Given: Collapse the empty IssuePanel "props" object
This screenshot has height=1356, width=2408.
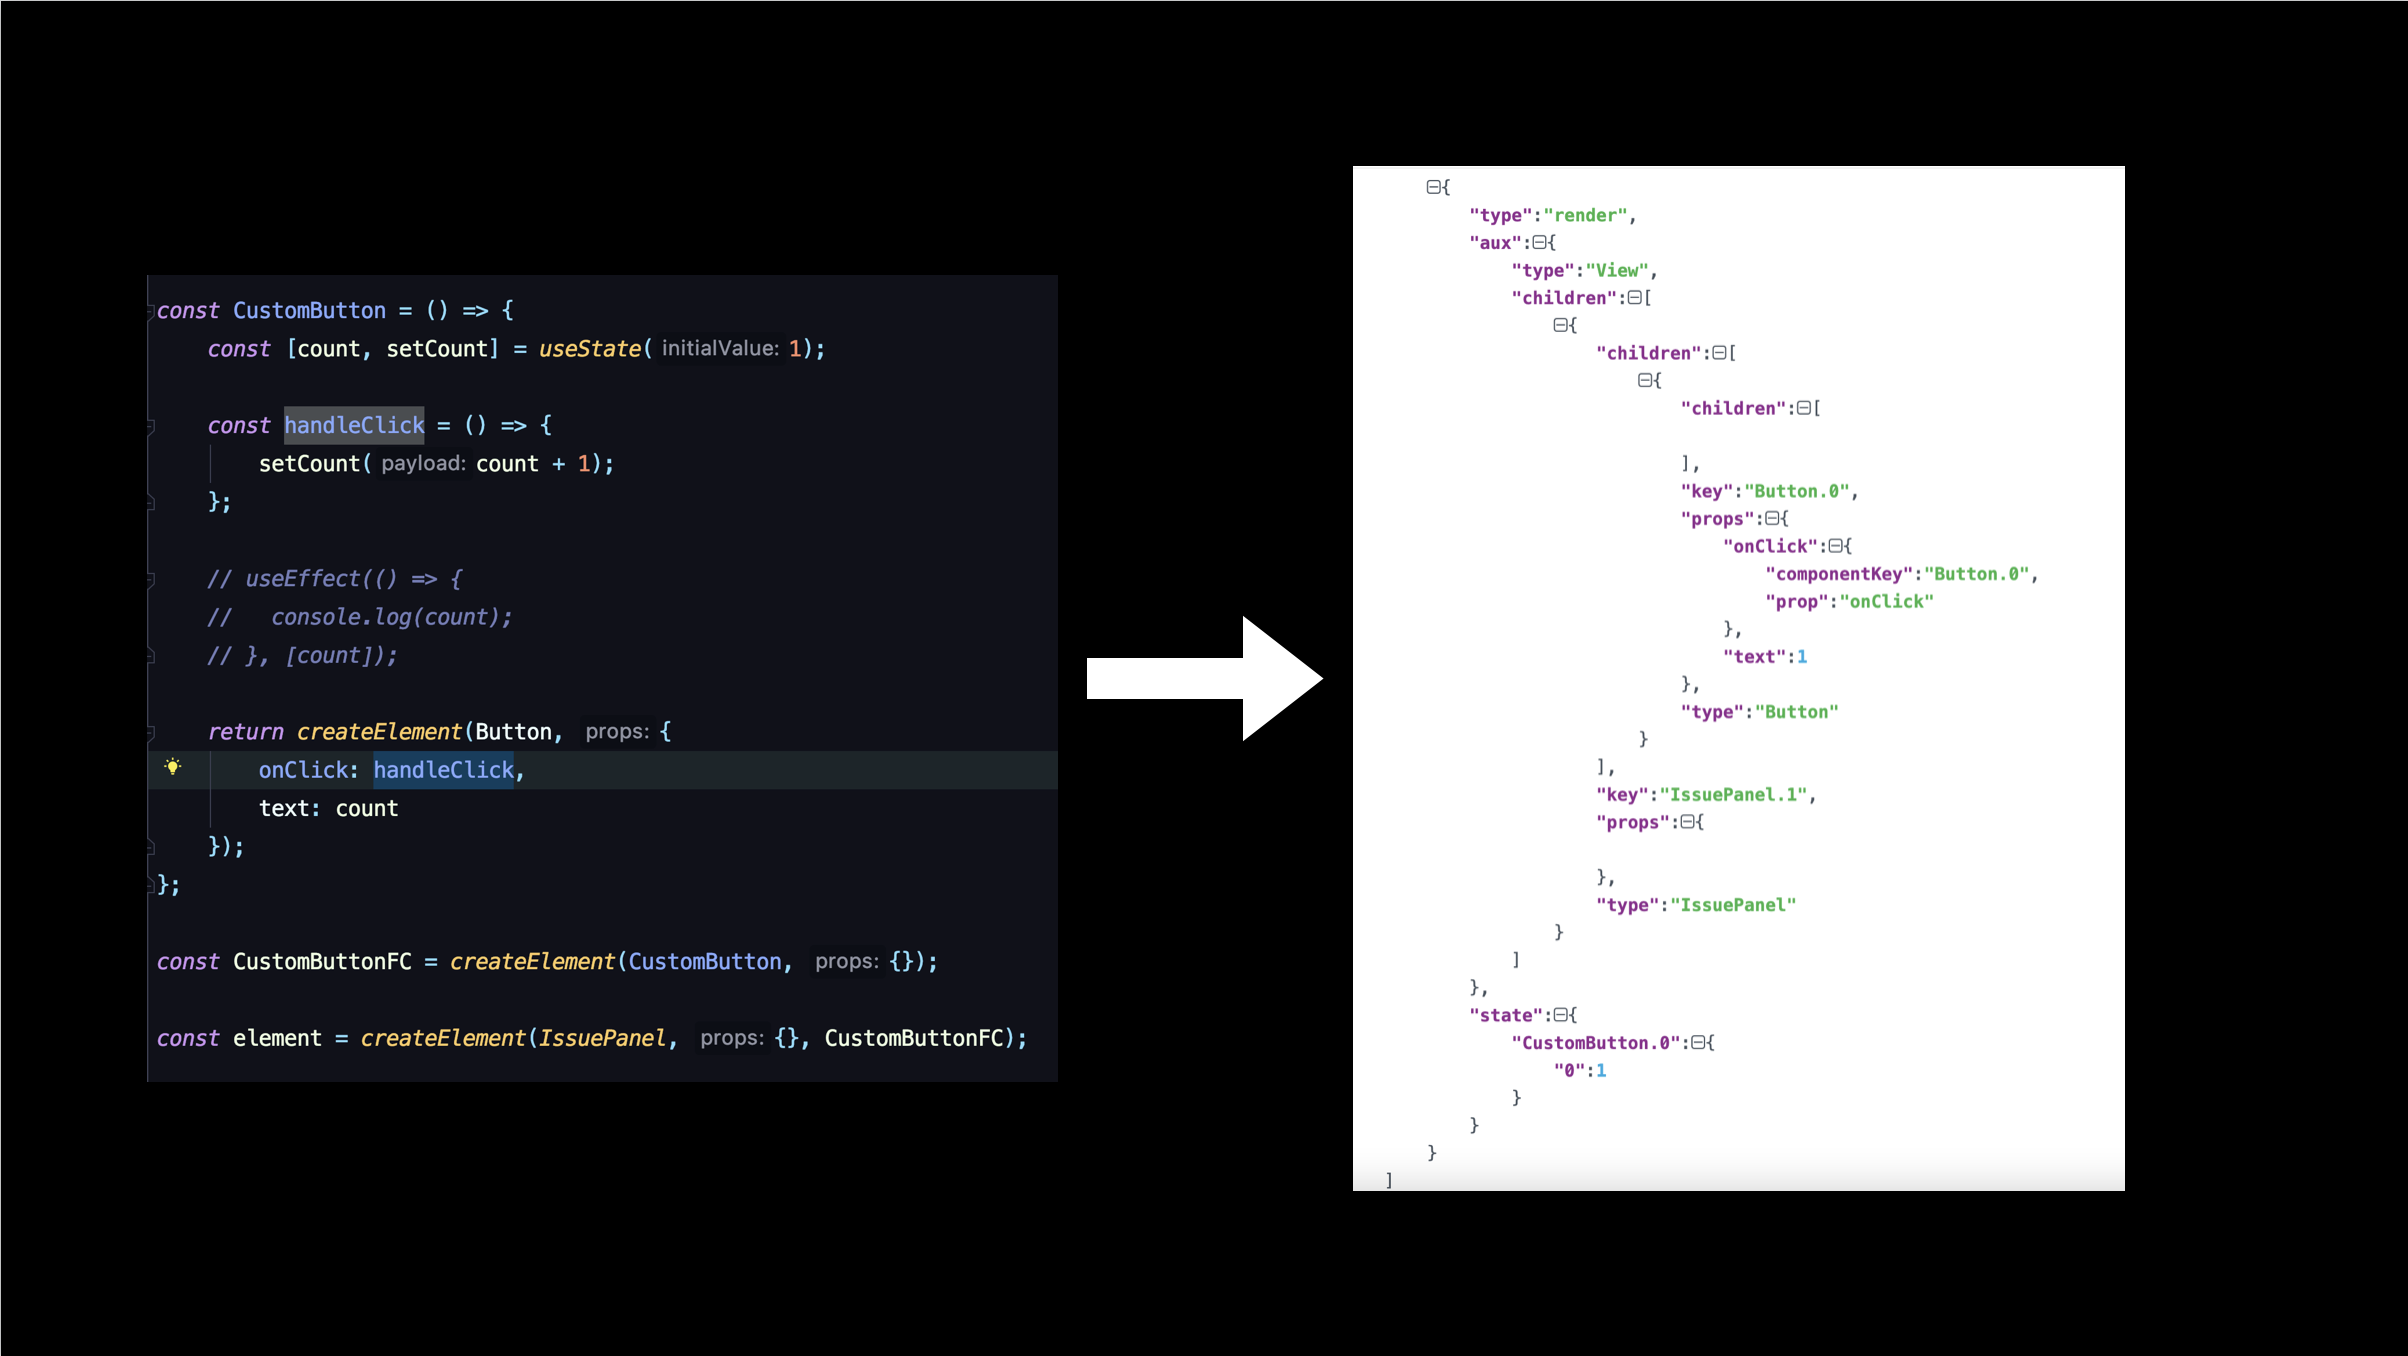Looking at the screenshot, I should click(1687, 822).
